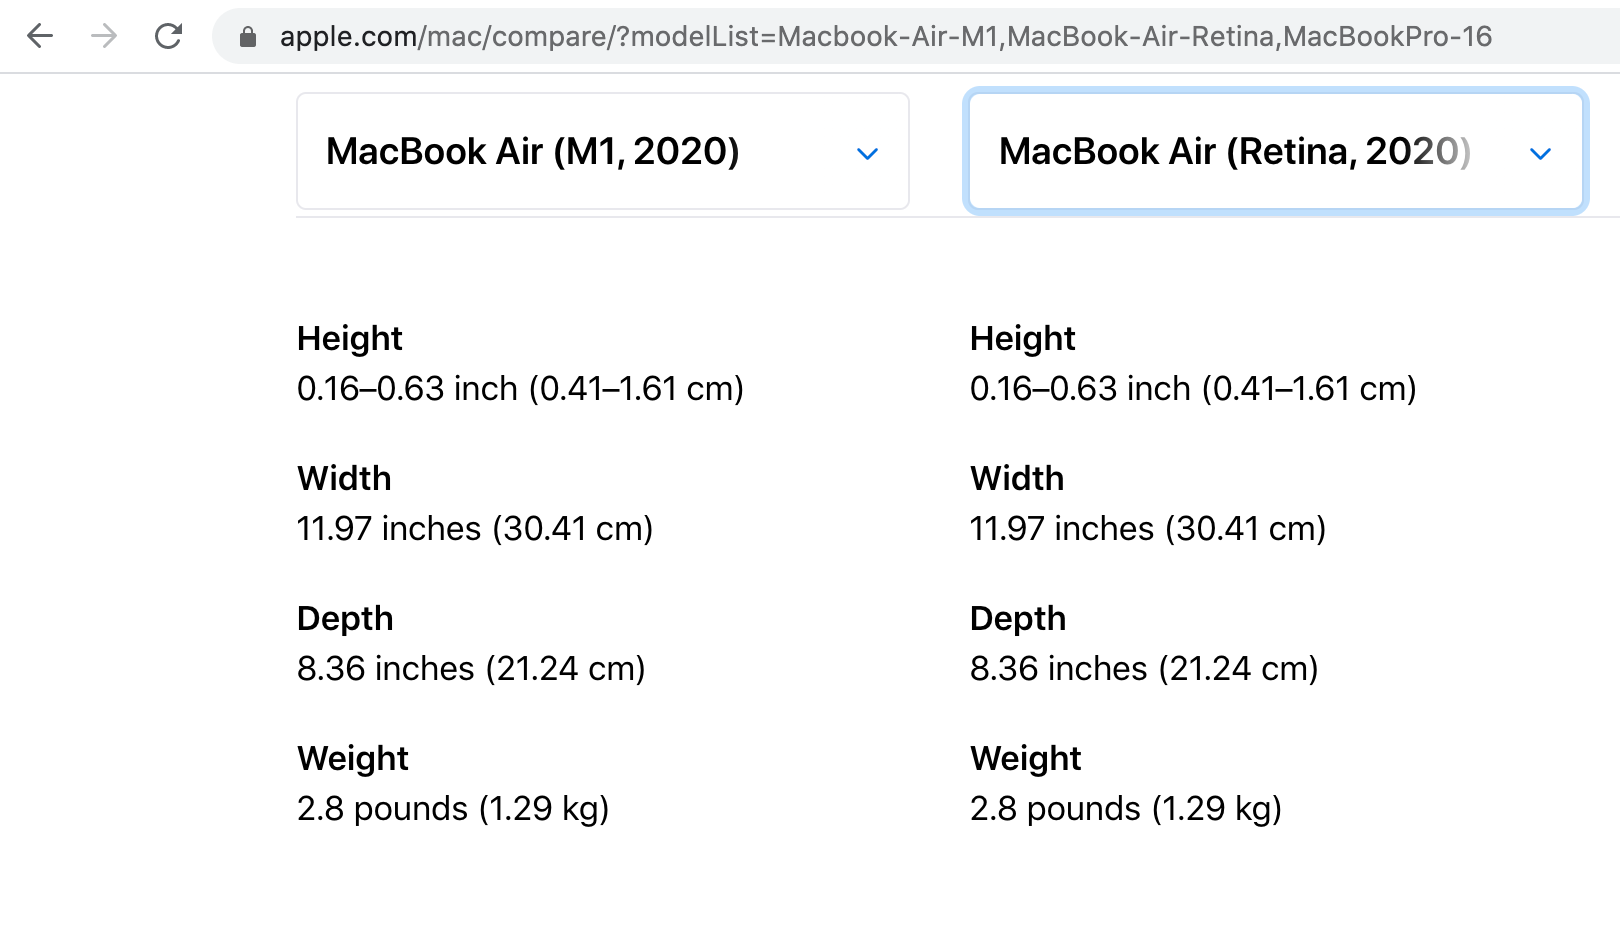Viewport: 1620px width, 932px height.
Task: Click the browser back arrow
Action: click(40, 37)
